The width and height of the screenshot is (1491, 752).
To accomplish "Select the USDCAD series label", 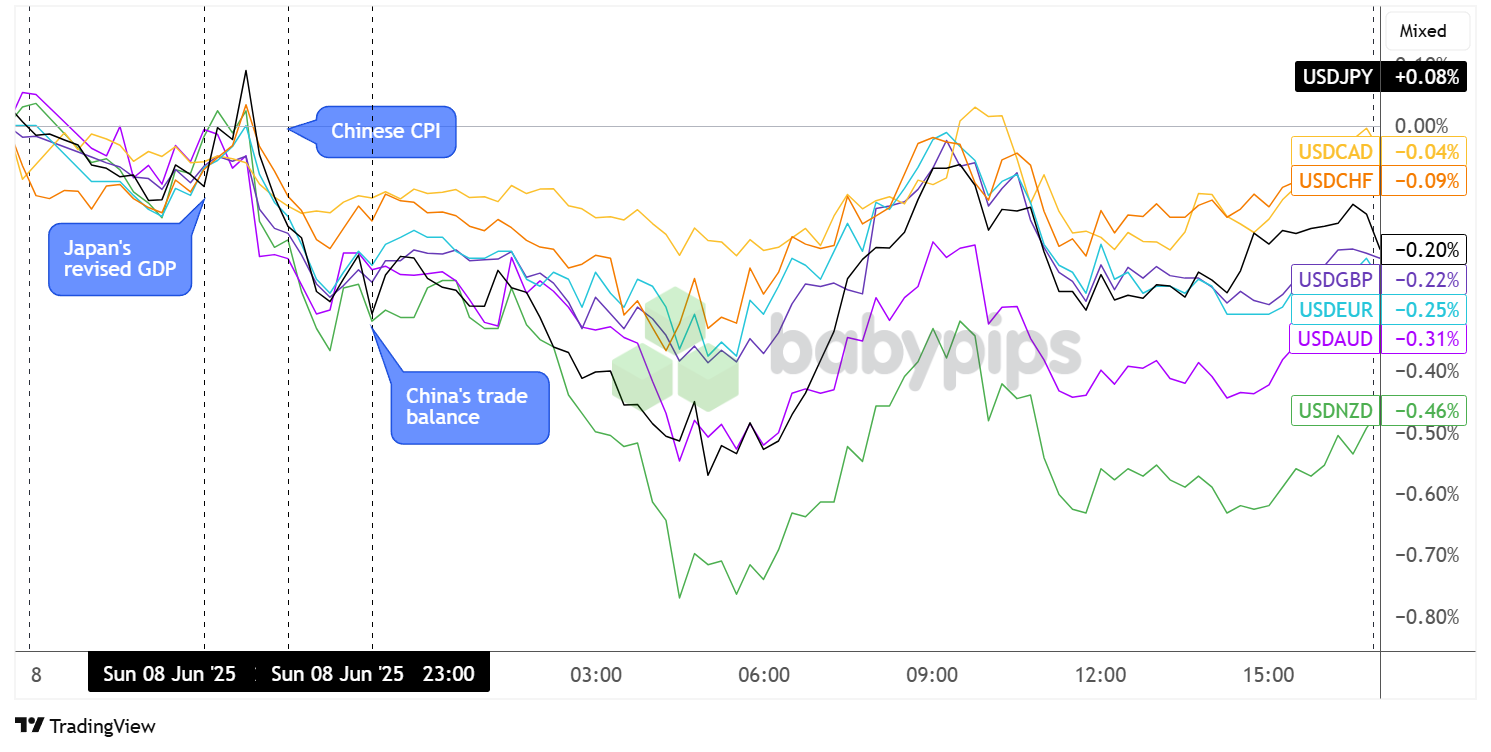I will click(1336, 152).
